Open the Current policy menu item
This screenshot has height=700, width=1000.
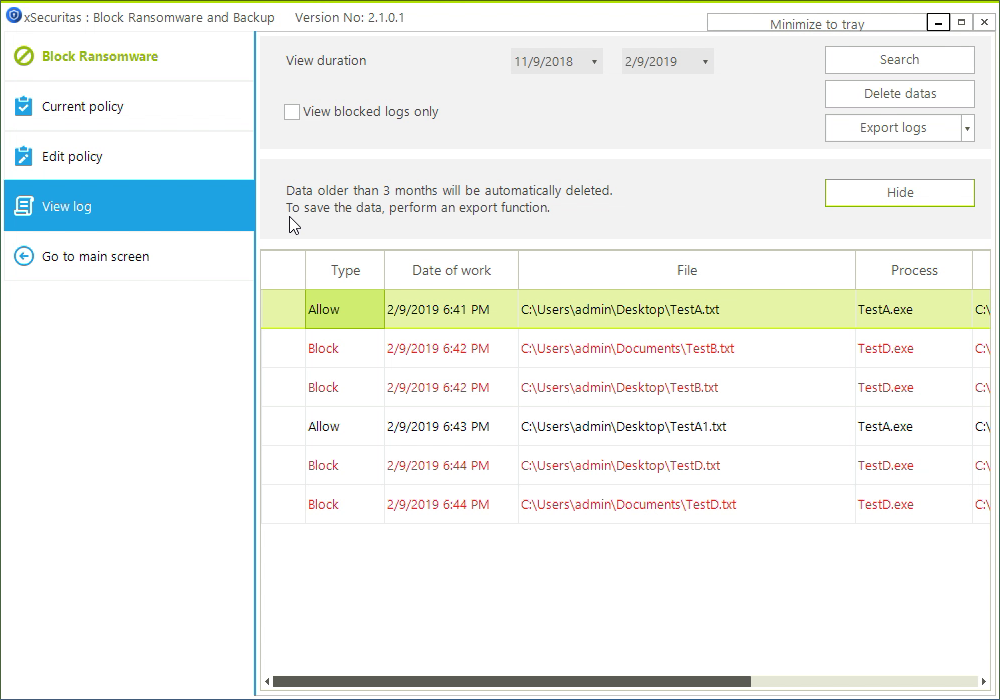coord(129,106)
